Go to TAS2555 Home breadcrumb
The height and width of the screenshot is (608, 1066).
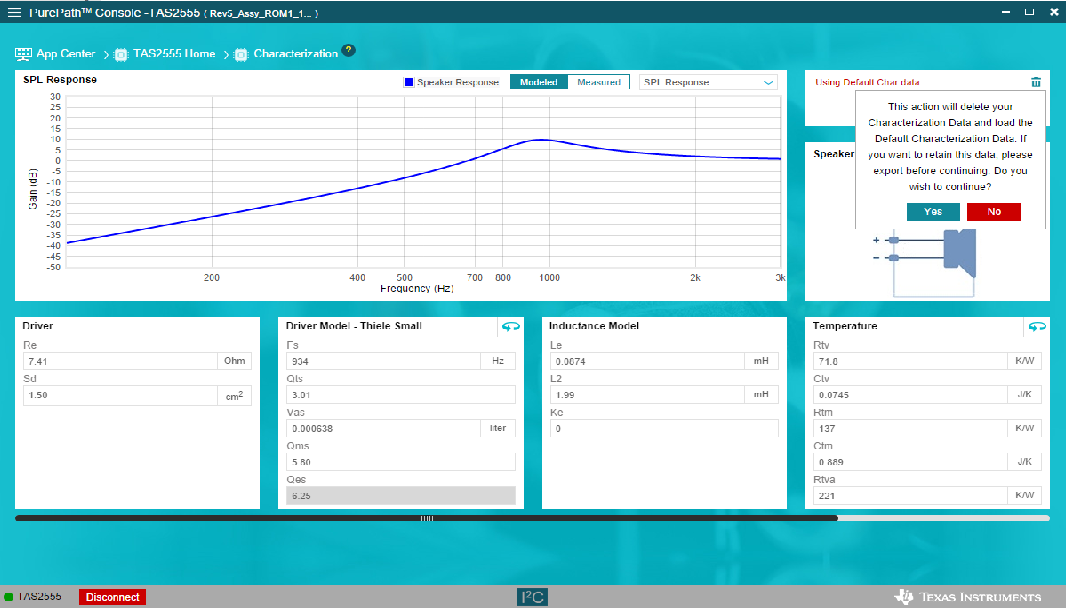point(174,54)
